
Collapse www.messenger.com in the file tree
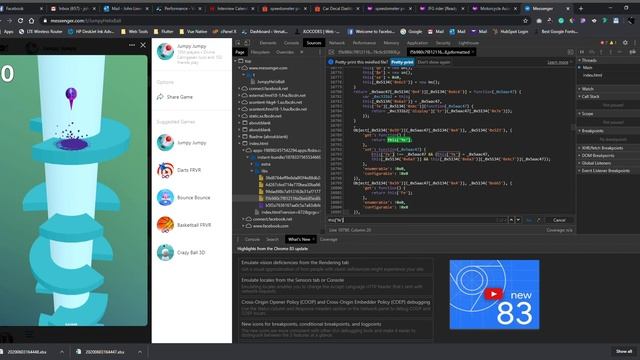[240, 68]
